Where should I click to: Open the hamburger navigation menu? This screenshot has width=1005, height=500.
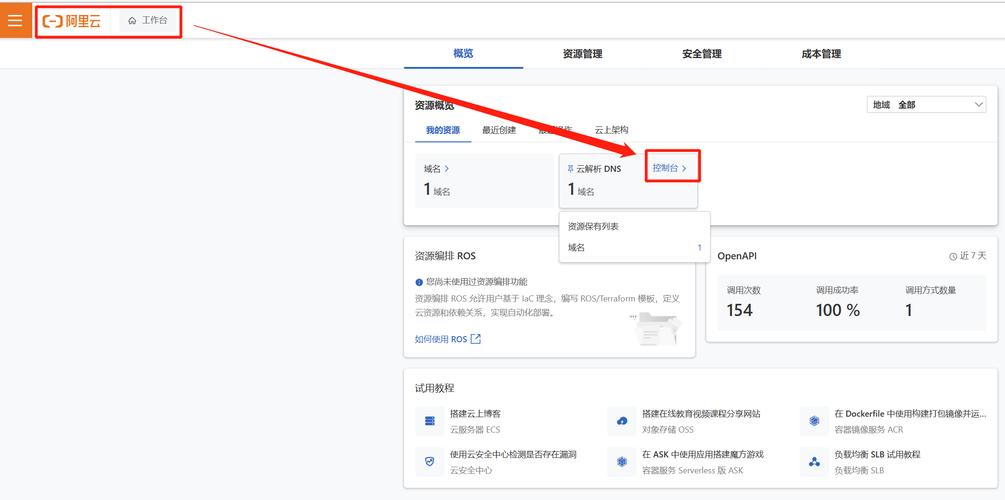tap(15, 20)
